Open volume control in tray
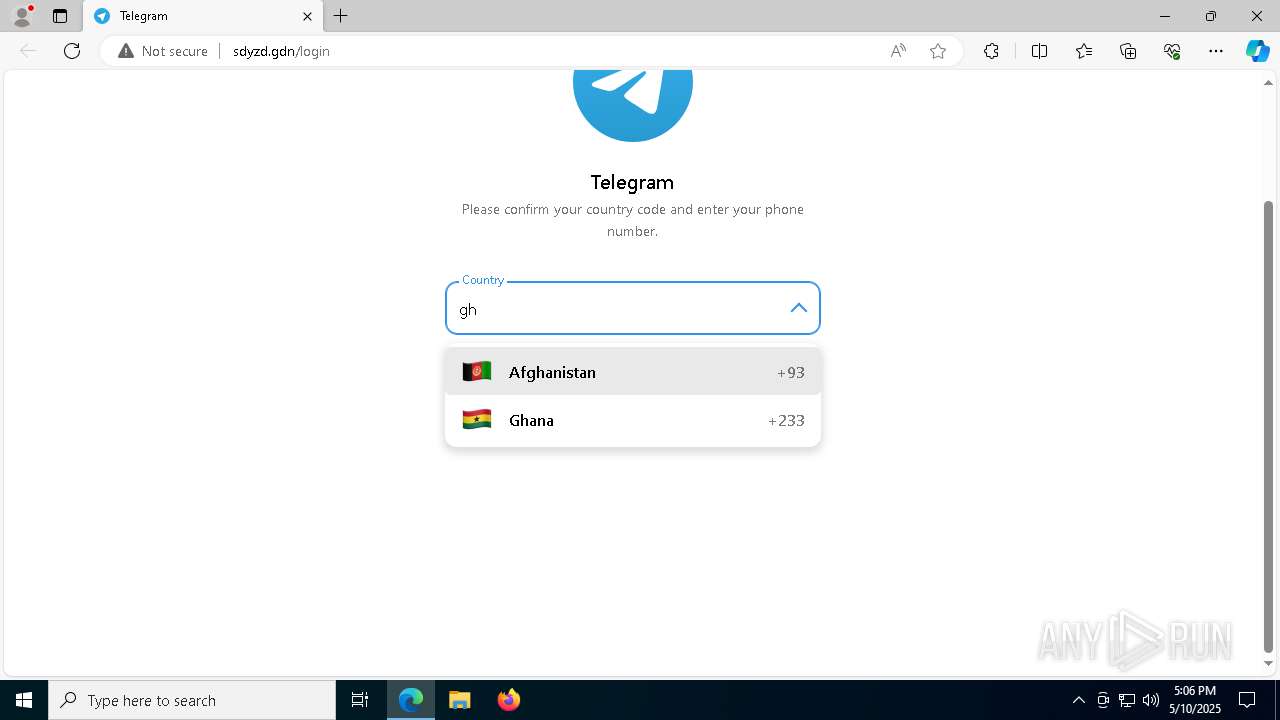Image resolution: width=1280 pixels, height=720 pixels. pyautogui.click(x=1151, y=700)
